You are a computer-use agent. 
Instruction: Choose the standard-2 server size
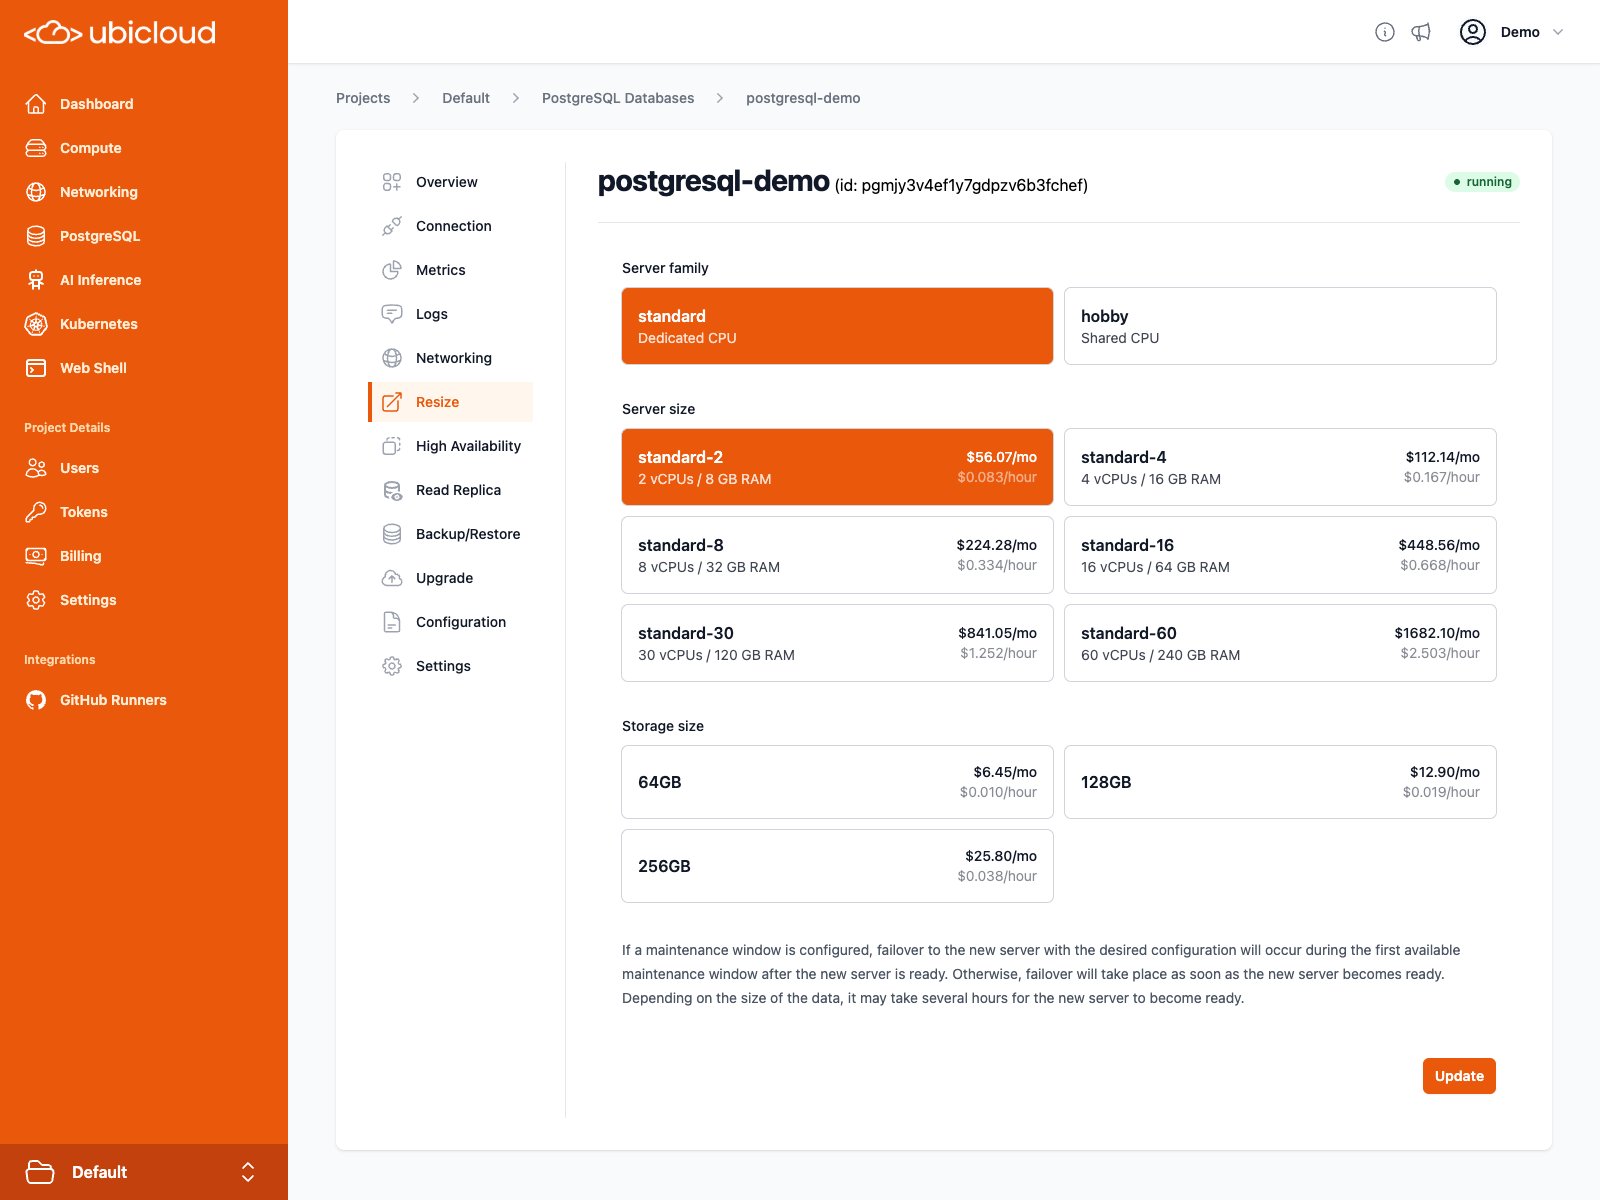tap(837, 467)
